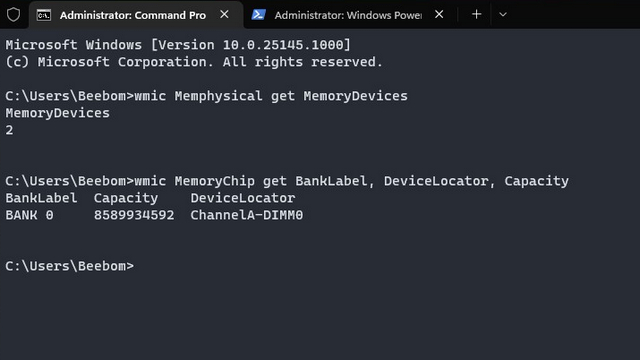This screenshot has height=360, width=640.
Task: Open a new tab with plus button
Action: click(476, 15)
